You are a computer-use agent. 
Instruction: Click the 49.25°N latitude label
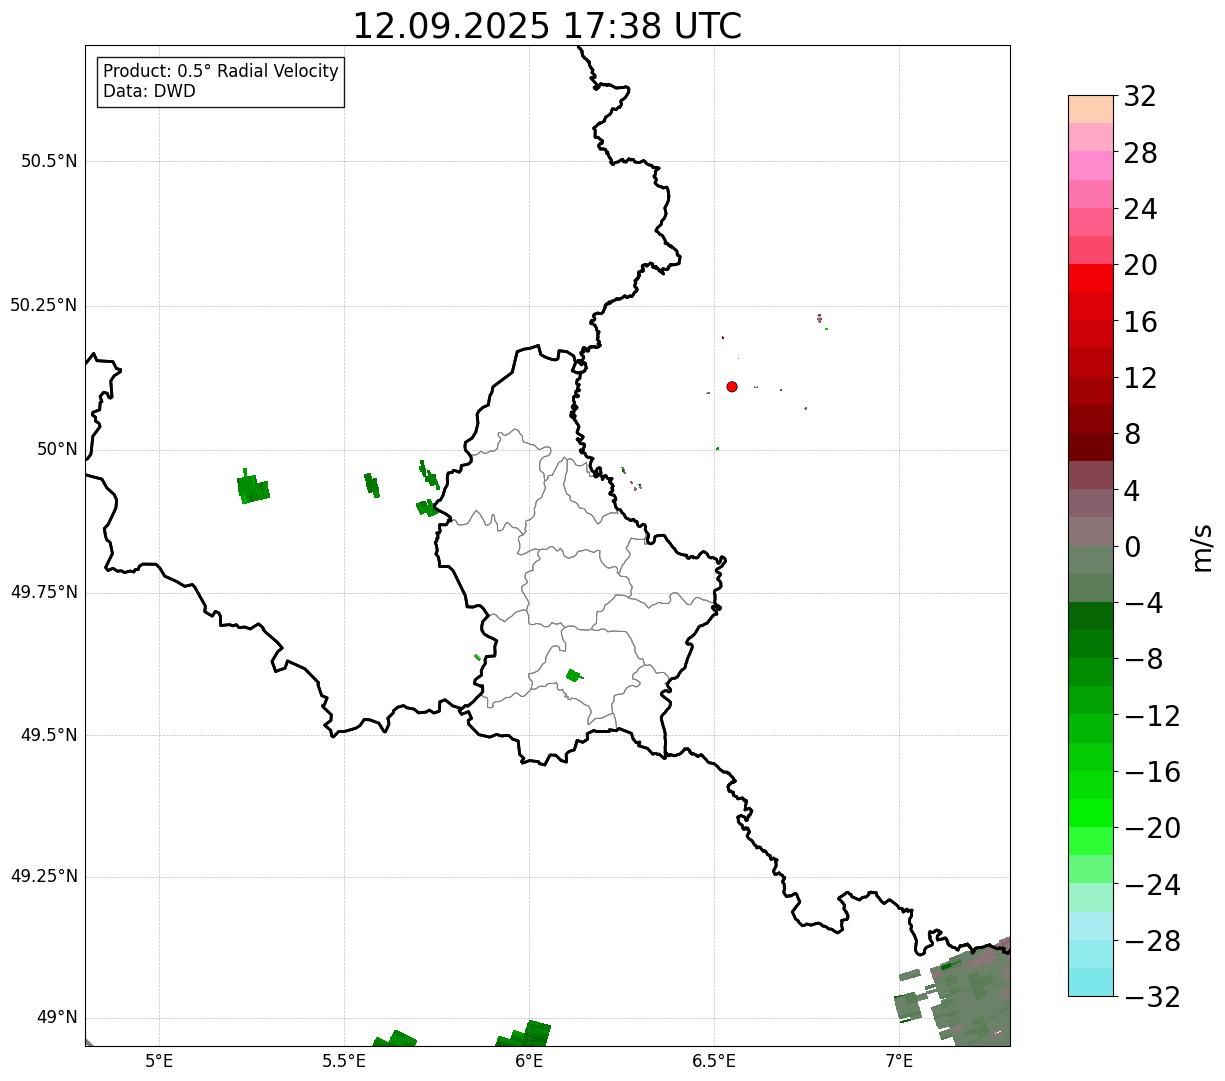pyautogui.click(x=44, y=877)
